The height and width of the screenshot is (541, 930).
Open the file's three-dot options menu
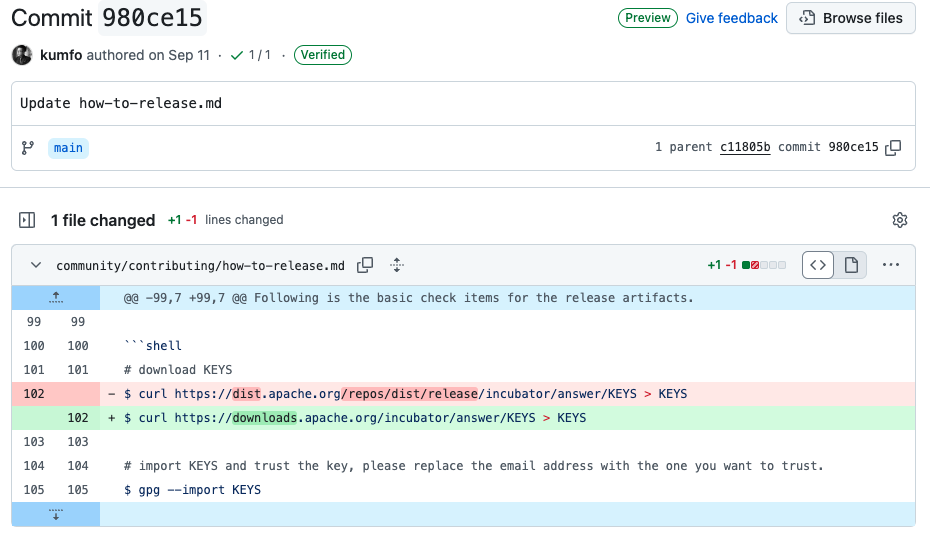point(891,265)
